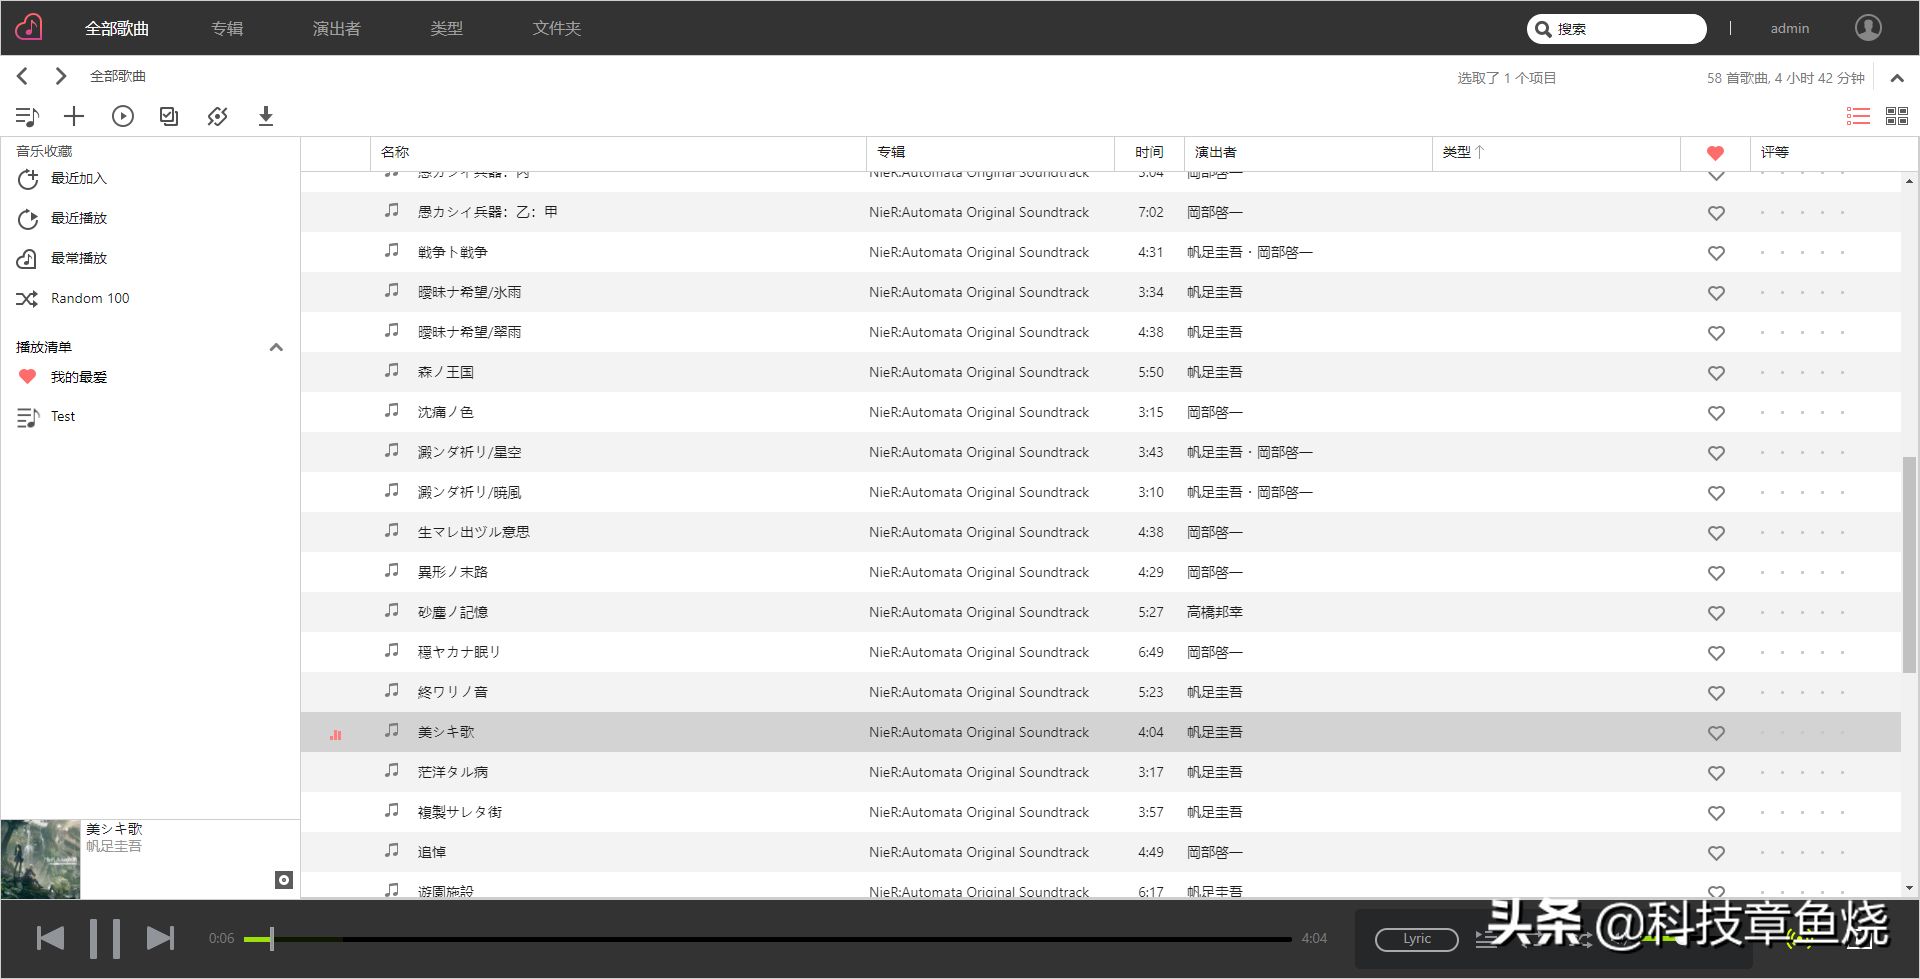This screenshot has height=979, width=1920.
Task: Click the add-to-playlist queue icon
Action: [27, 117]
